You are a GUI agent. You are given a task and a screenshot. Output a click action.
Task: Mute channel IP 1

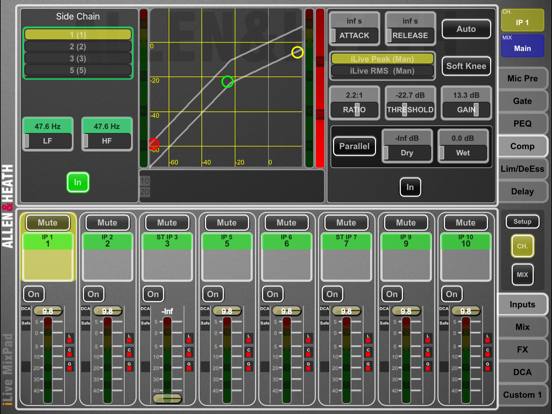[x=48, y=222]
